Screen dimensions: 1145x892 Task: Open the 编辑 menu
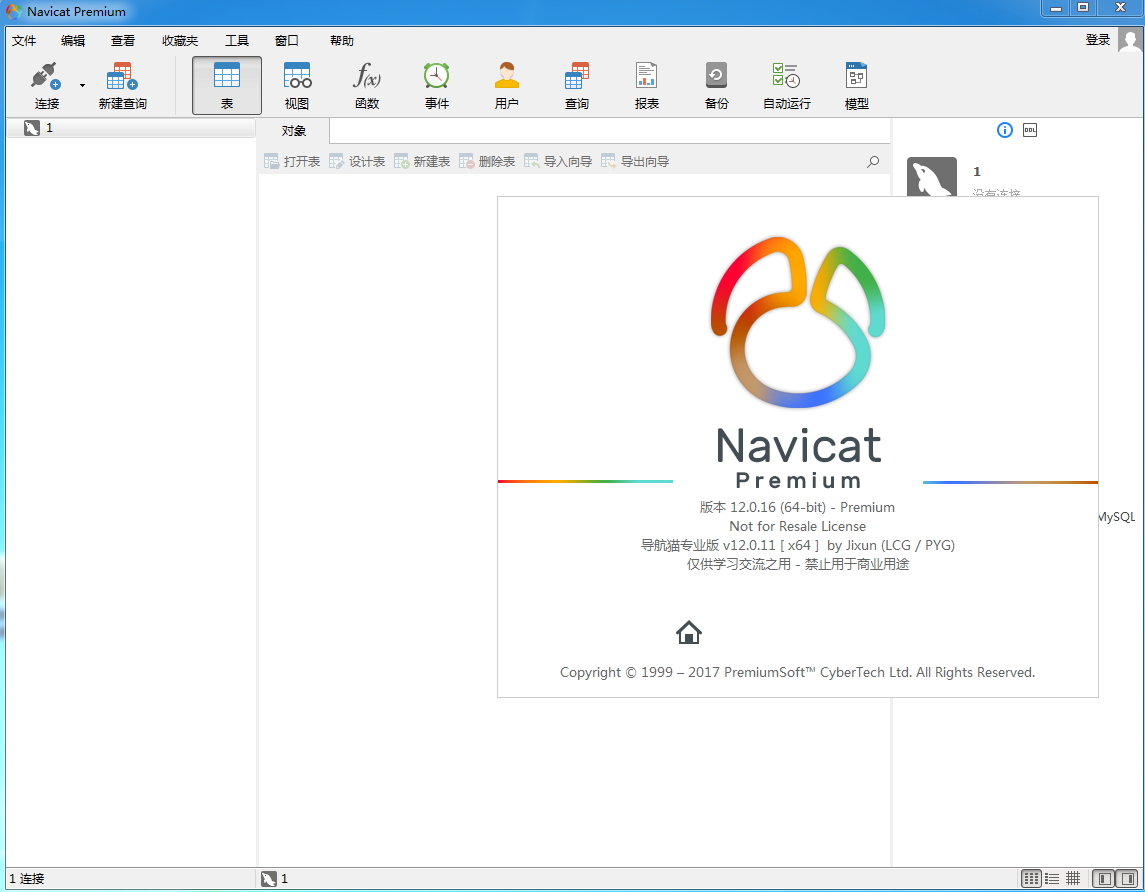click(73, 41)
